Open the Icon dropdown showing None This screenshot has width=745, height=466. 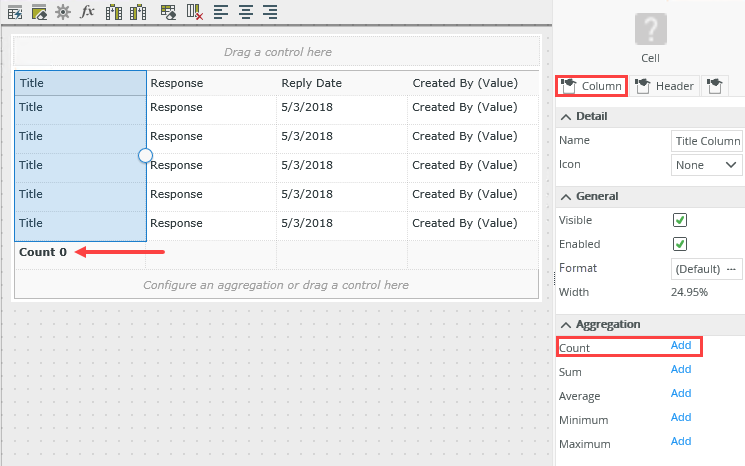pos(707,165)
